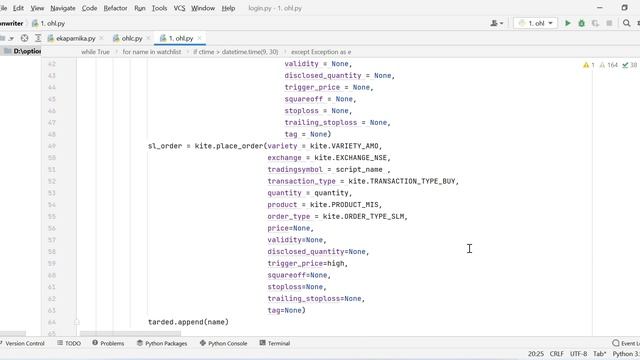Open the Navigate menu
640x360 pixels.
(62, 8)
